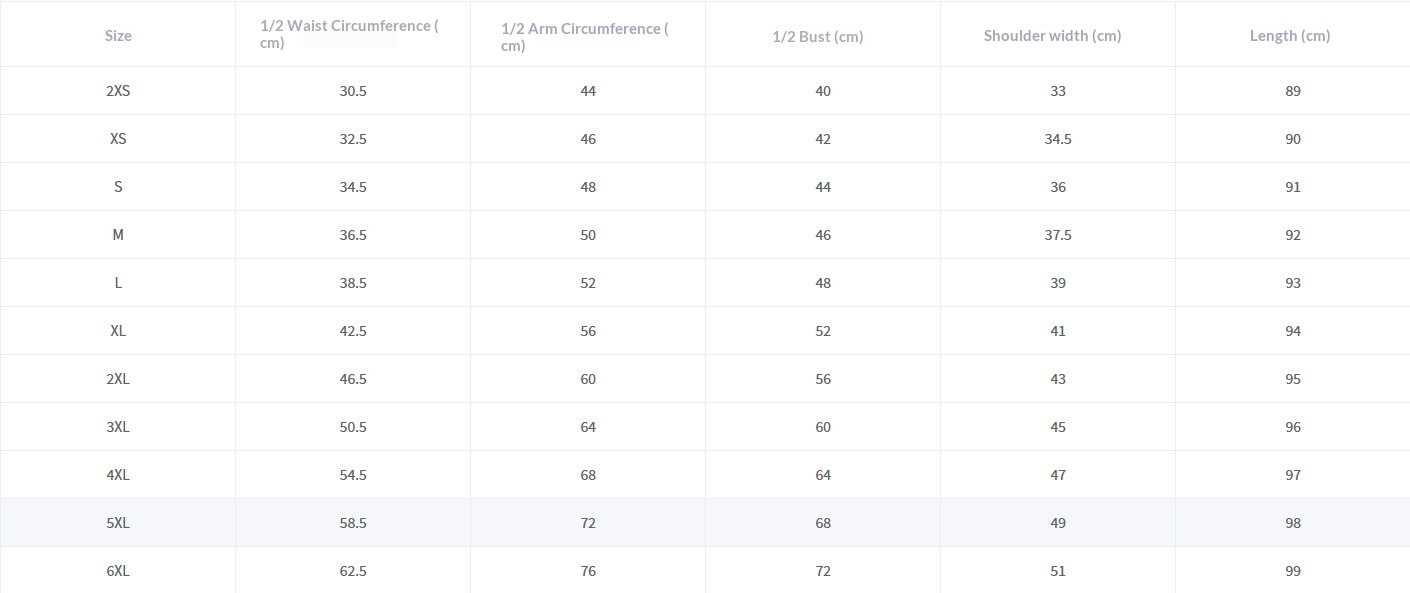The height and width of the screenshot is (593, 1410).
Task: Select the 2XS size row label
Action: pyautogui.click(x=118, y=91)
